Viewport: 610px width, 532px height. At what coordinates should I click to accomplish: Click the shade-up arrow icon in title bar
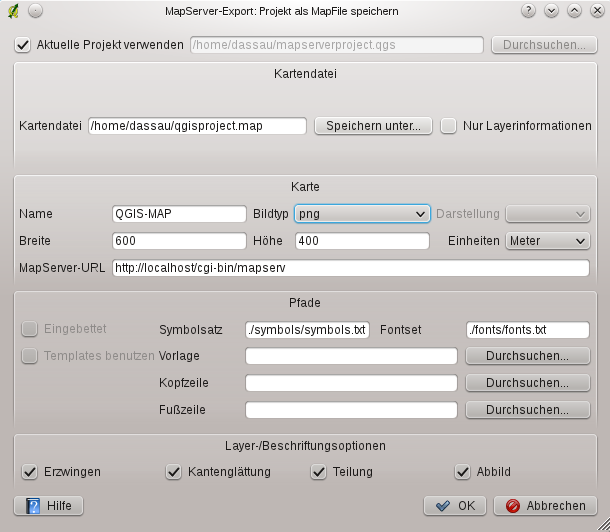pyautogui.click(x=574, y=10)
